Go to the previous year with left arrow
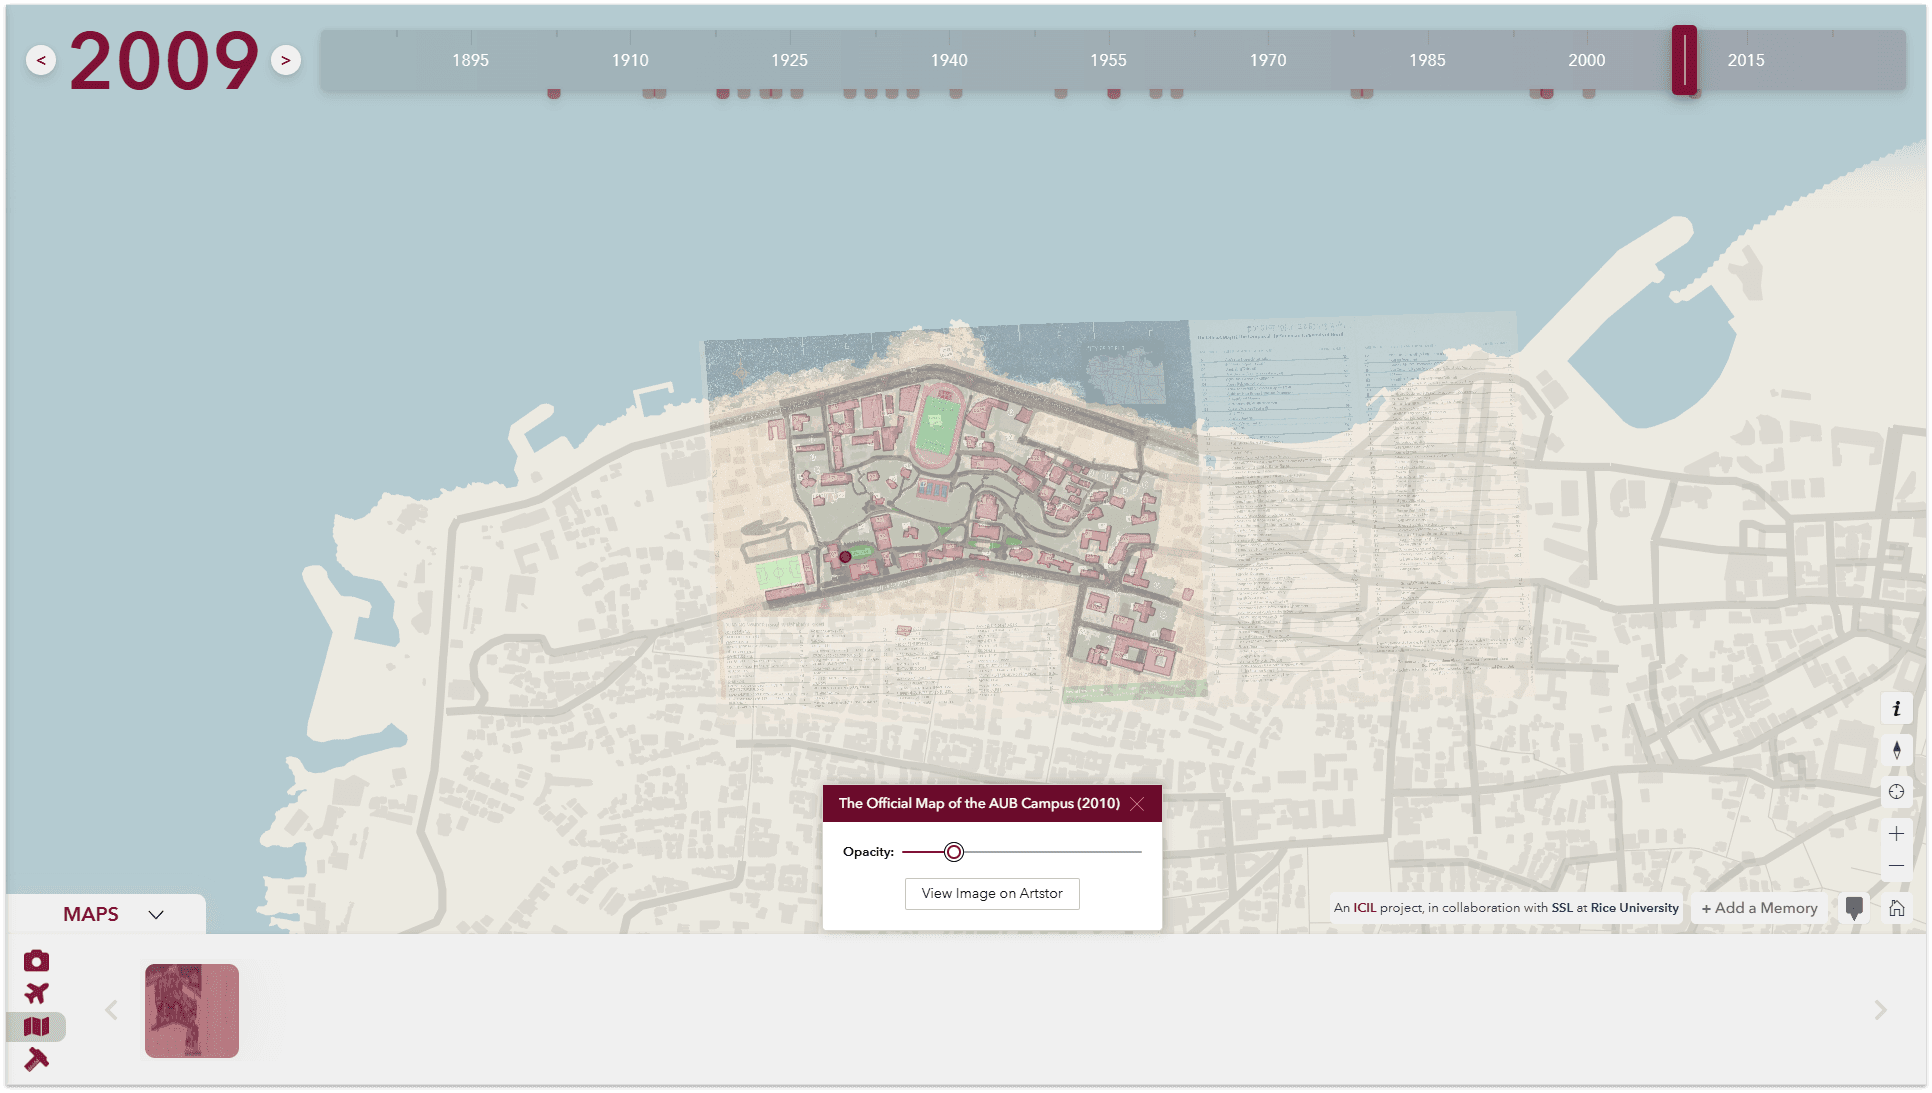The width and height of the screenshot is (1932, 1093). [41, 60]
